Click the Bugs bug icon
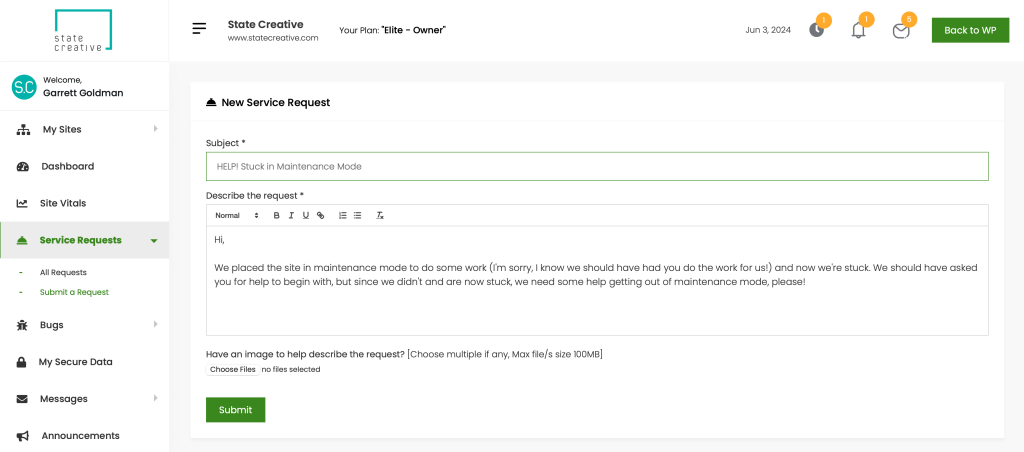Viewport: 1024px width, 452px height. click(x=22, y=325)
